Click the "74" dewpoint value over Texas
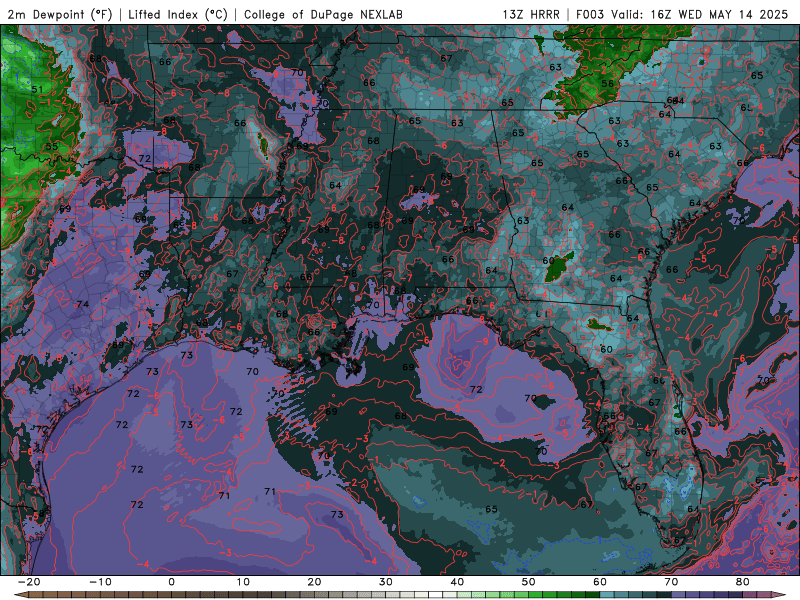 (x=83, y=304)
